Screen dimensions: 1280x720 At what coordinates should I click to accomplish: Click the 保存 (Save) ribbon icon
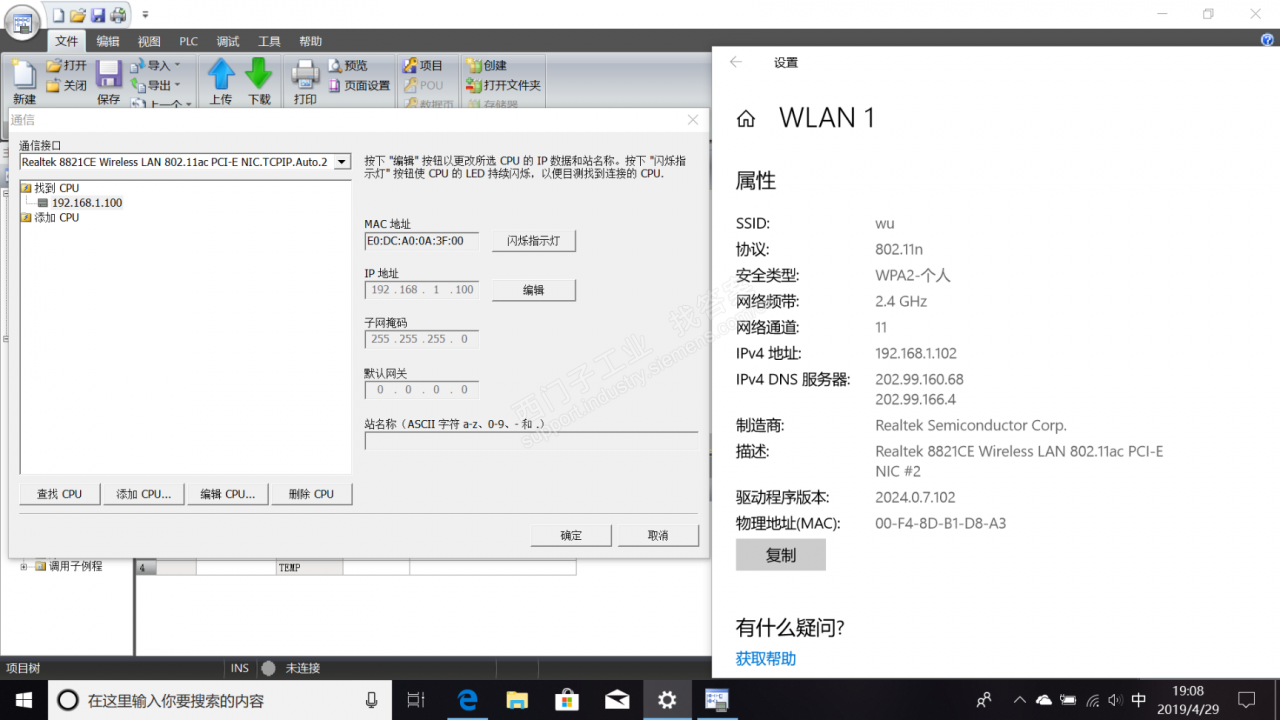pos(108,81)
